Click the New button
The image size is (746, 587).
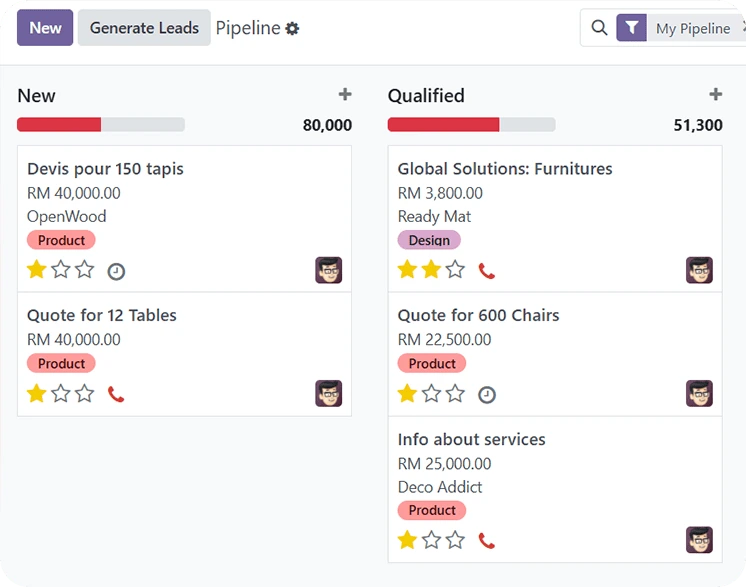pos(45,28)
